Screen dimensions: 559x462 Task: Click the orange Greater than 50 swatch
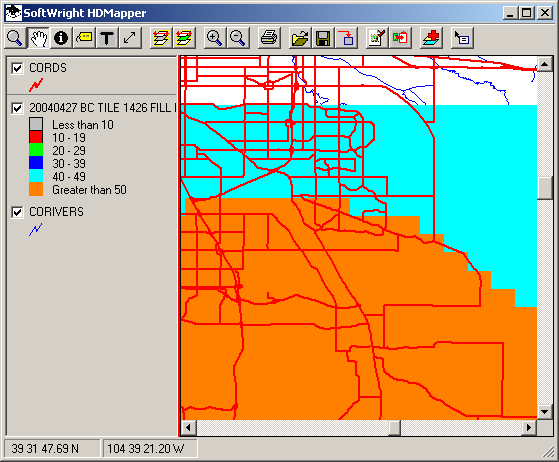pos(36,189)
